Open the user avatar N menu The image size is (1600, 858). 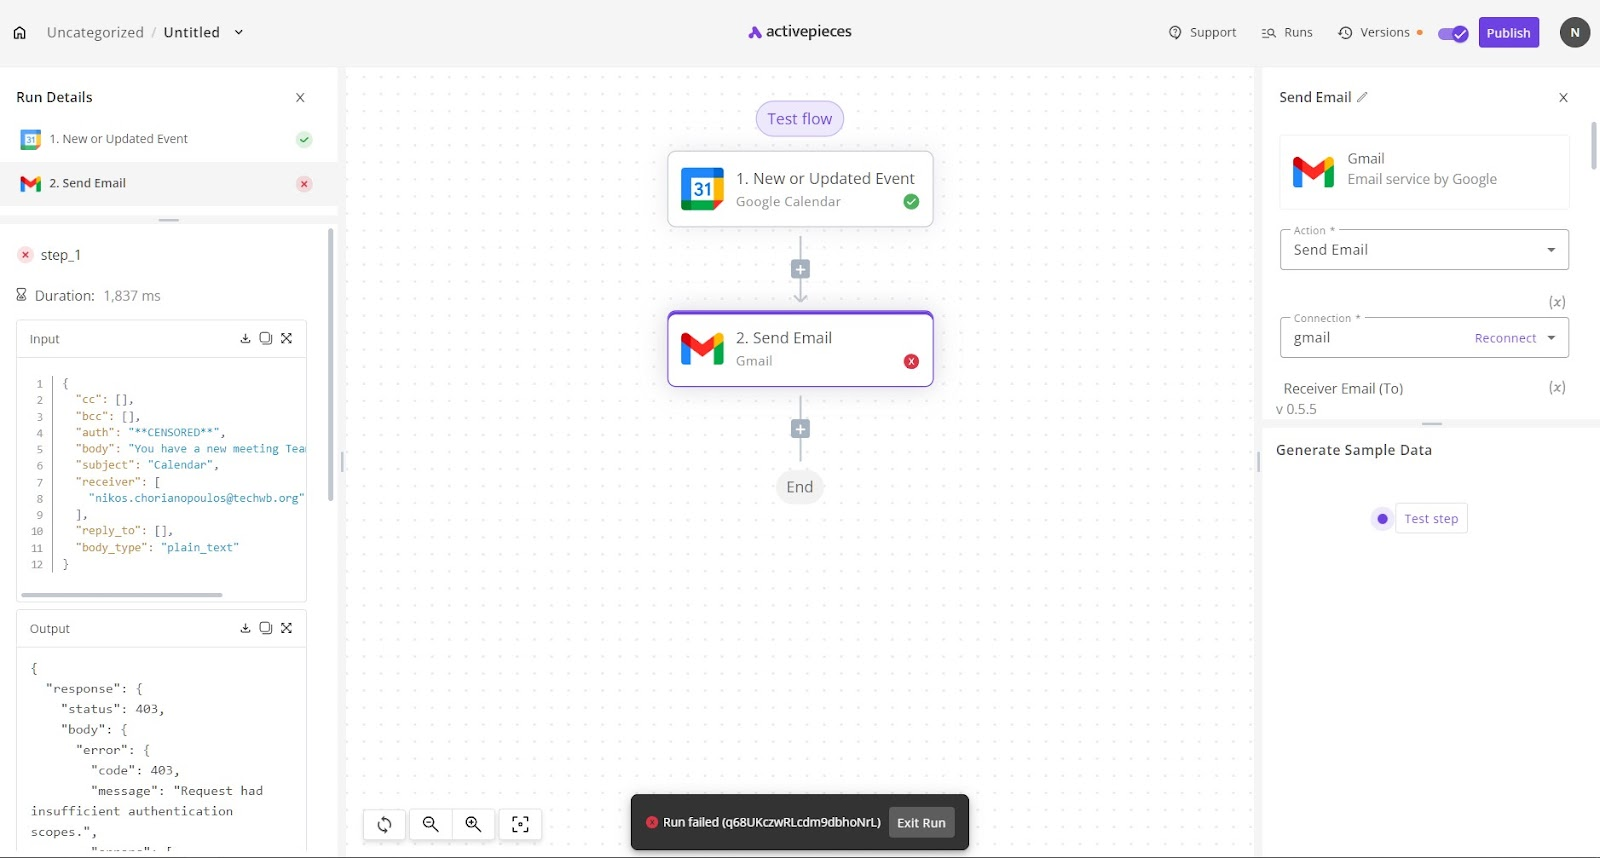(x=1574, y=32)
